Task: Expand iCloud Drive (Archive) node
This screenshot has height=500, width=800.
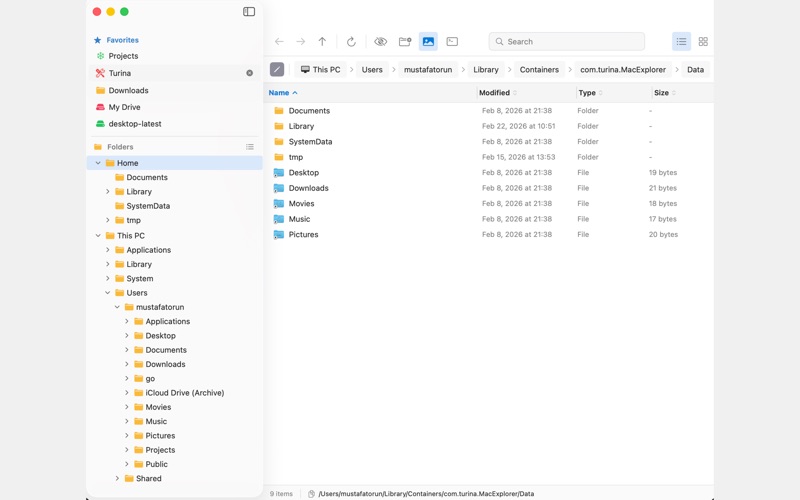Action: click(x=127, y=393)
